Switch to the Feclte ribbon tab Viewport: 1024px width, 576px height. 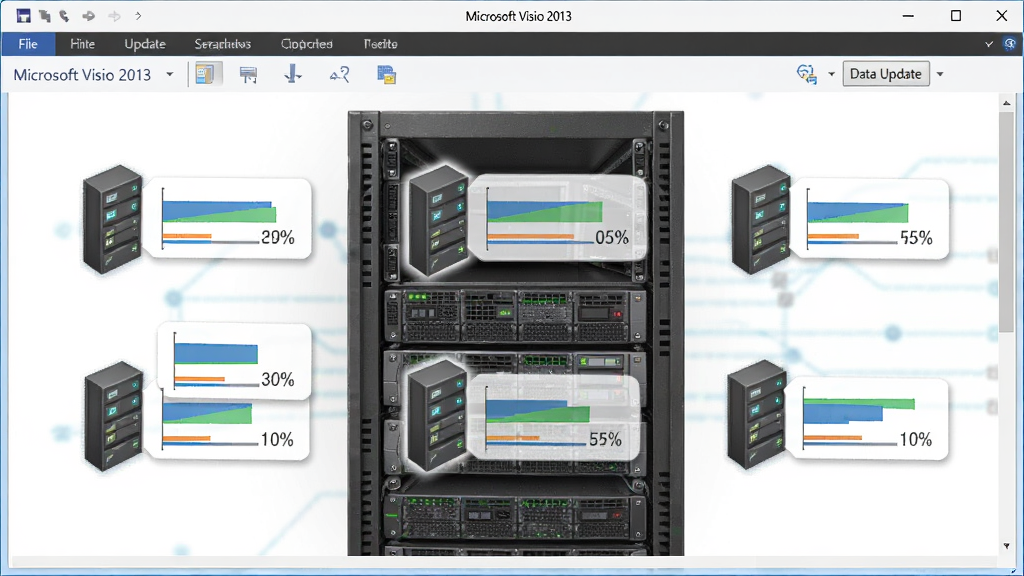[380, 44]
